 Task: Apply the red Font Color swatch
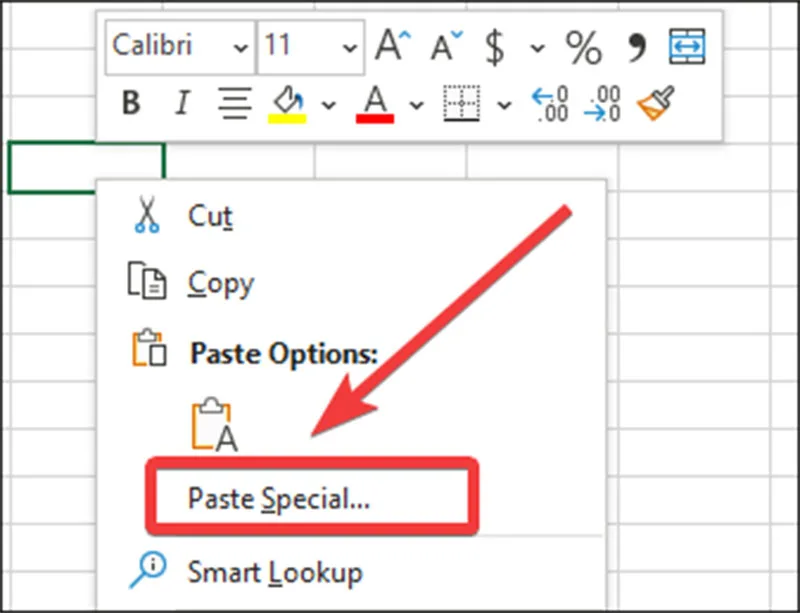click(x=375, y=104)
